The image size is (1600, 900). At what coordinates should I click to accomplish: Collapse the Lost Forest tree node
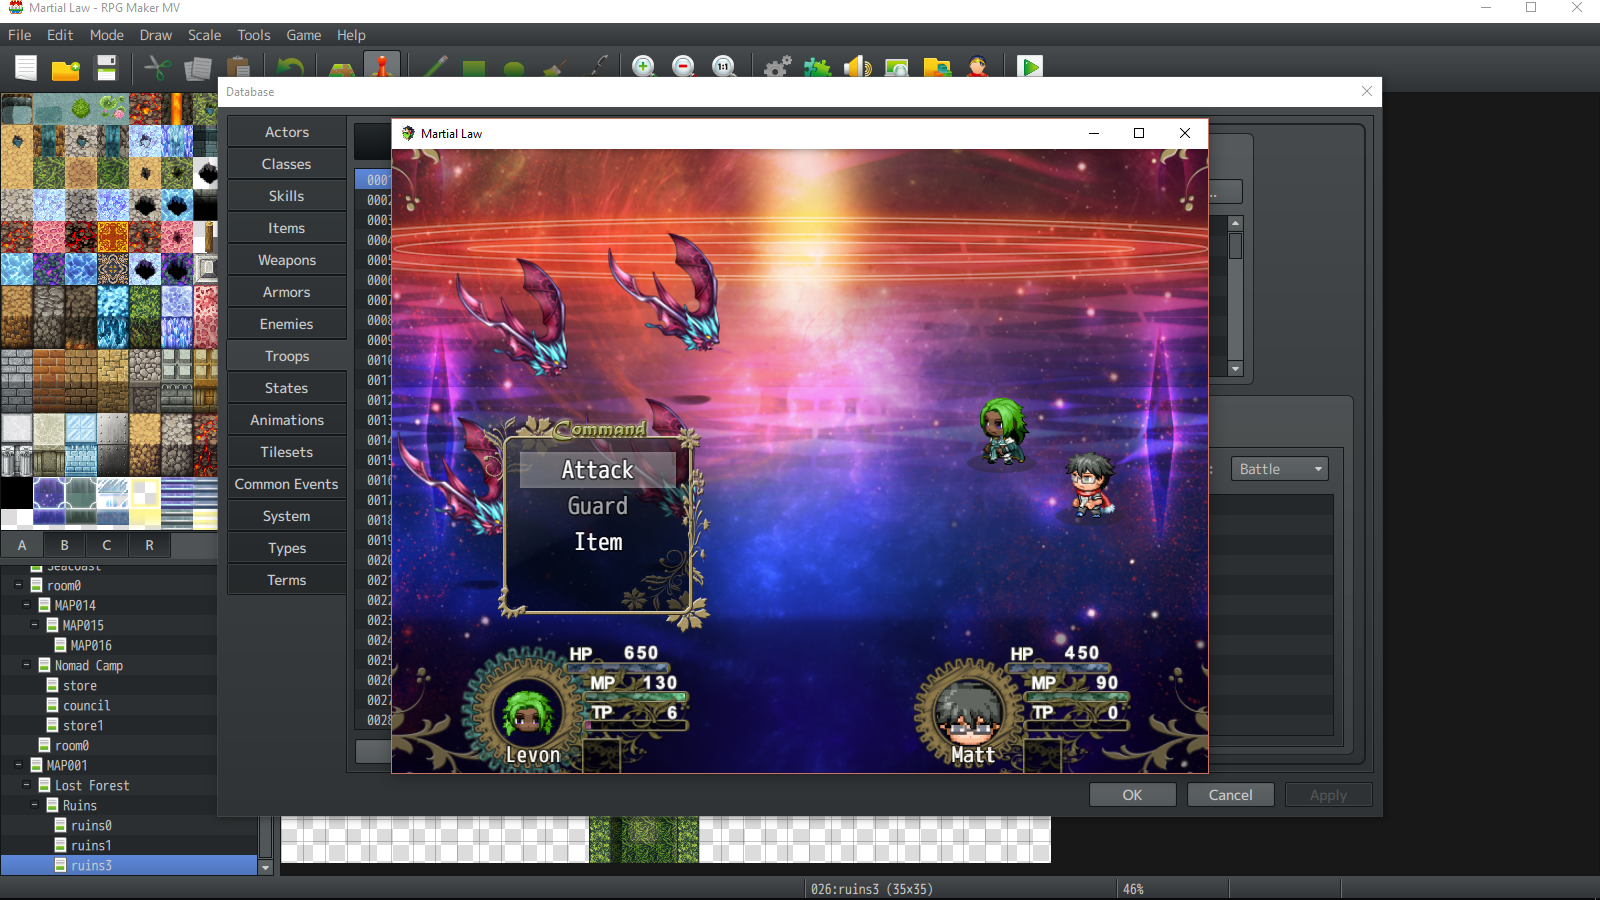click(27, 785)
